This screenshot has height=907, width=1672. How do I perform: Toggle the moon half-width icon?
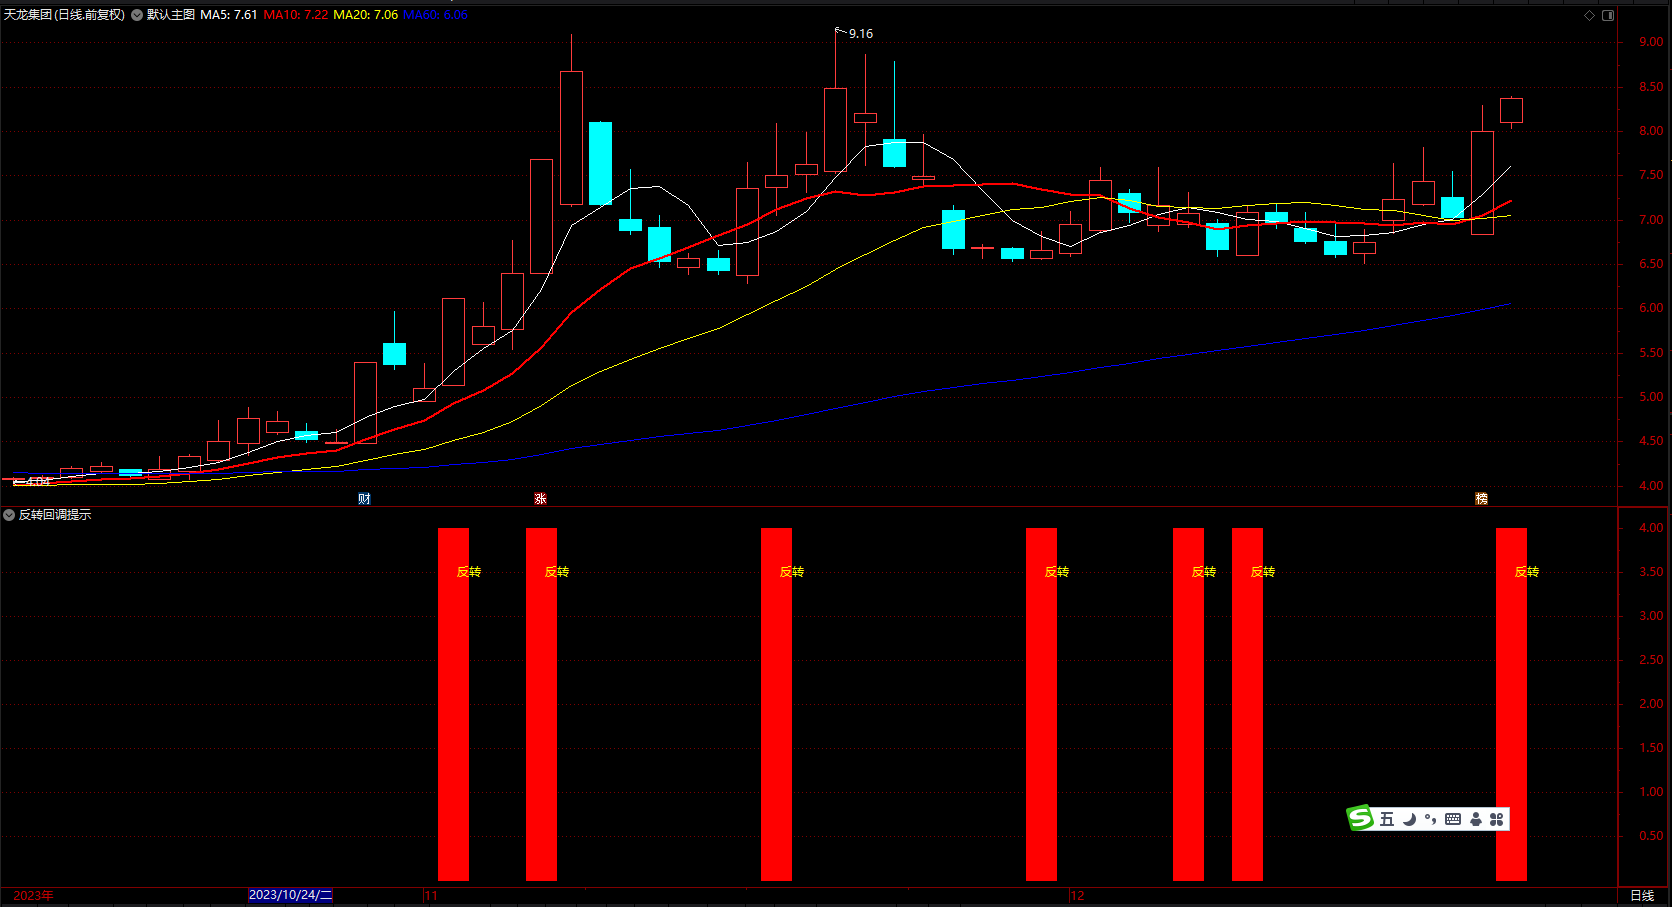[1409, 819]
